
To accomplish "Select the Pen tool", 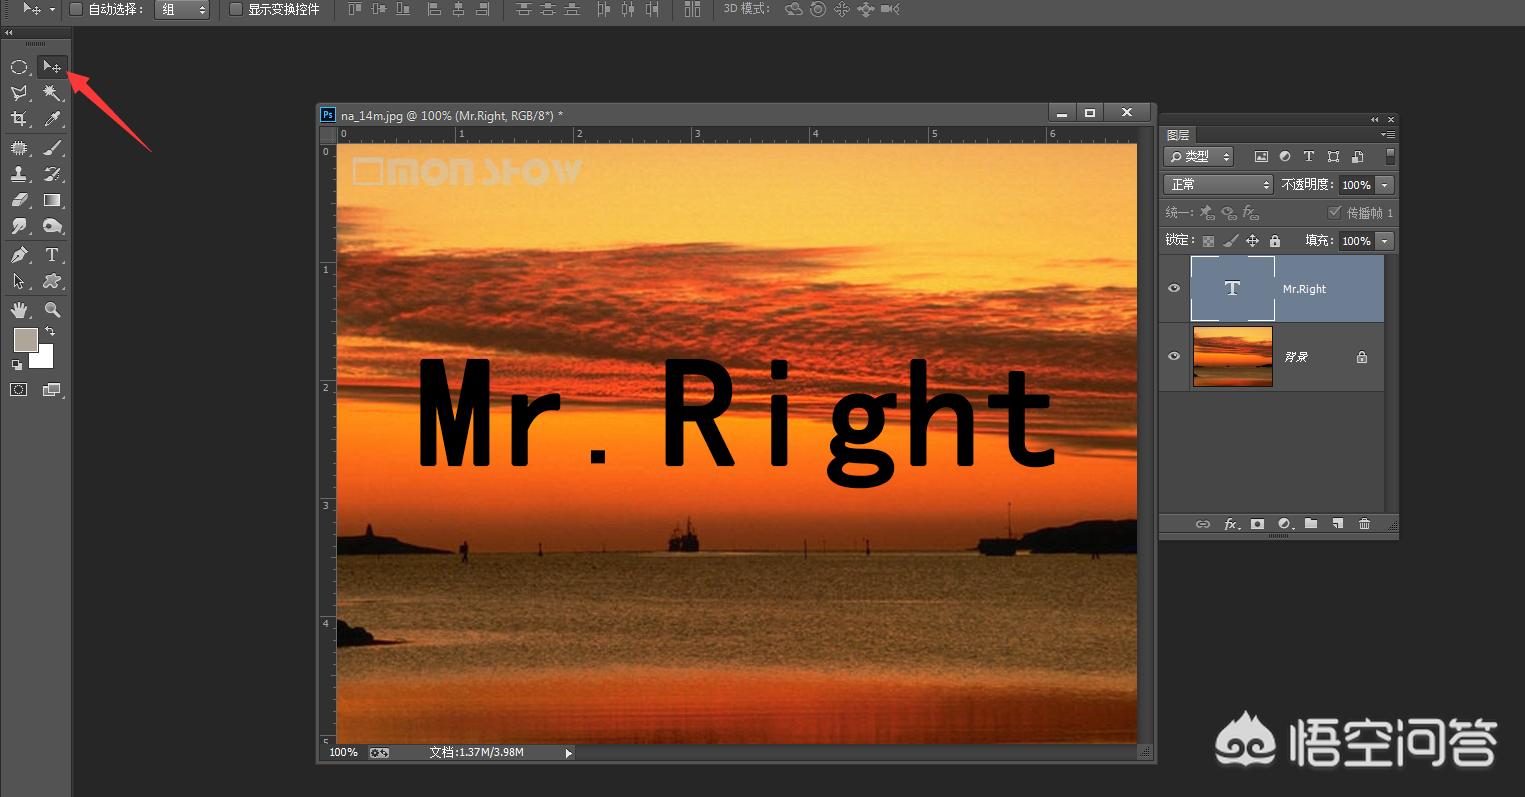I will (x=19, y=255).
